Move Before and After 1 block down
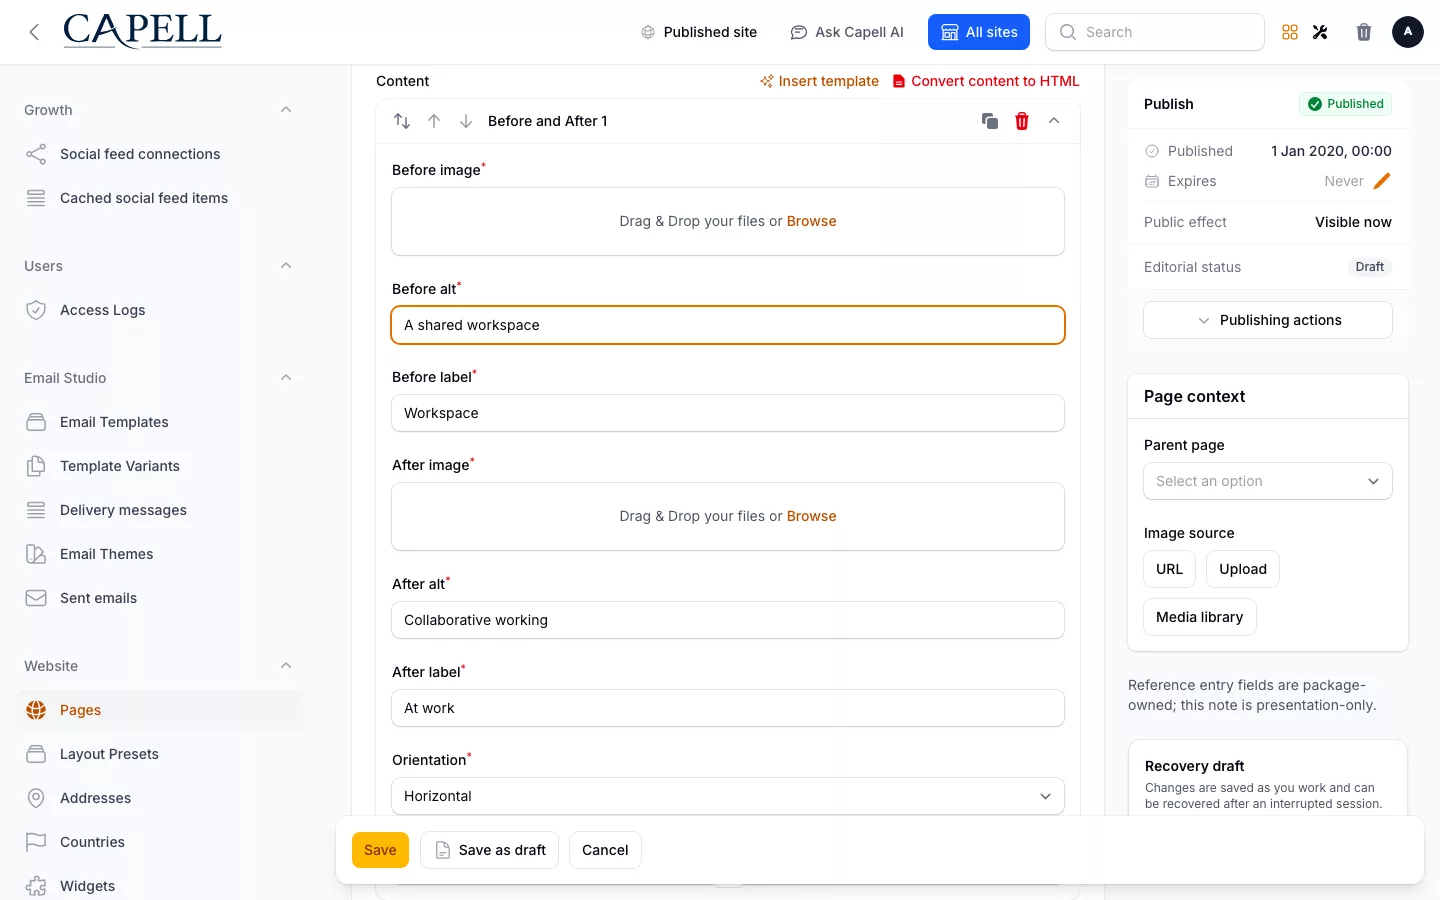The width and height of the screenshot is (1440, 900). 466,121
